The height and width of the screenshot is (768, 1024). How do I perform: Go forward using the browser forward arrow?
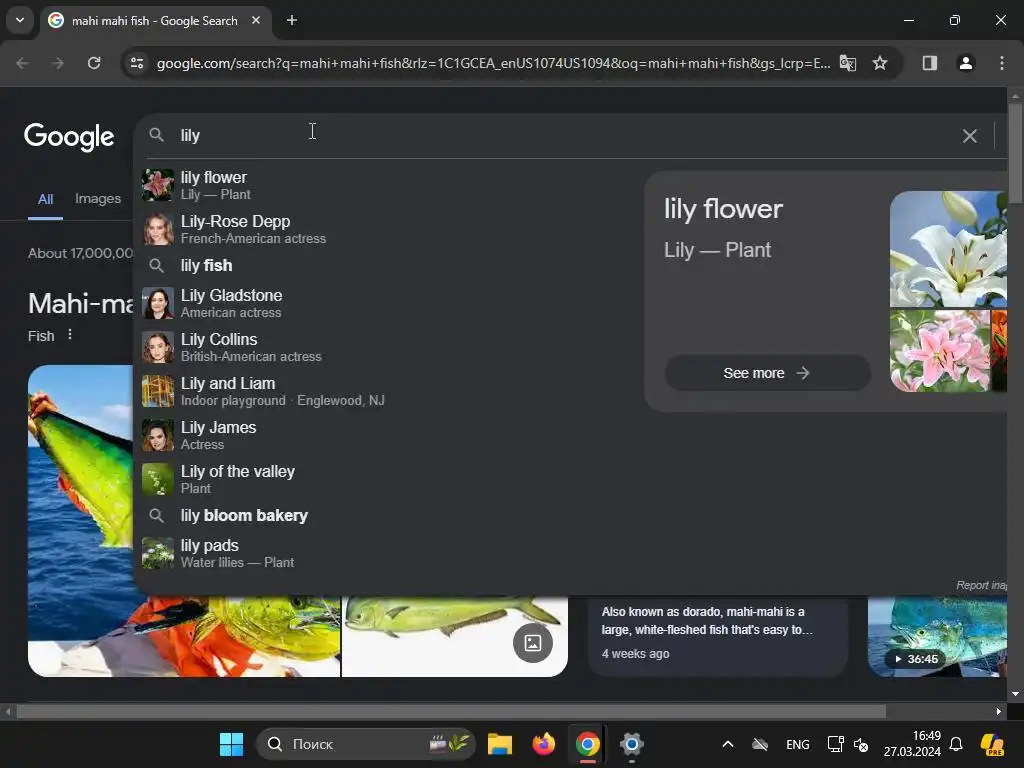pyautogui.click(x=58, y=63)
